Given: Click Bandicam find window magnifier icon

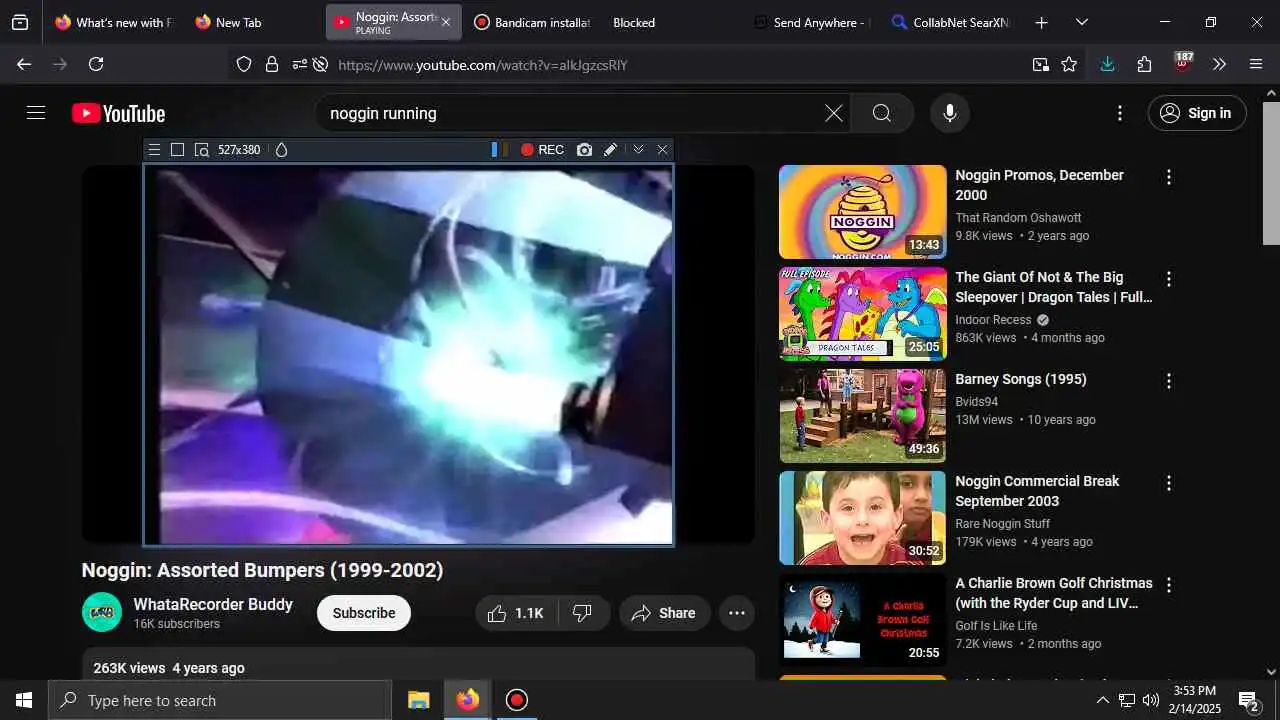Looking at the screenshot, I should point(201,150).
